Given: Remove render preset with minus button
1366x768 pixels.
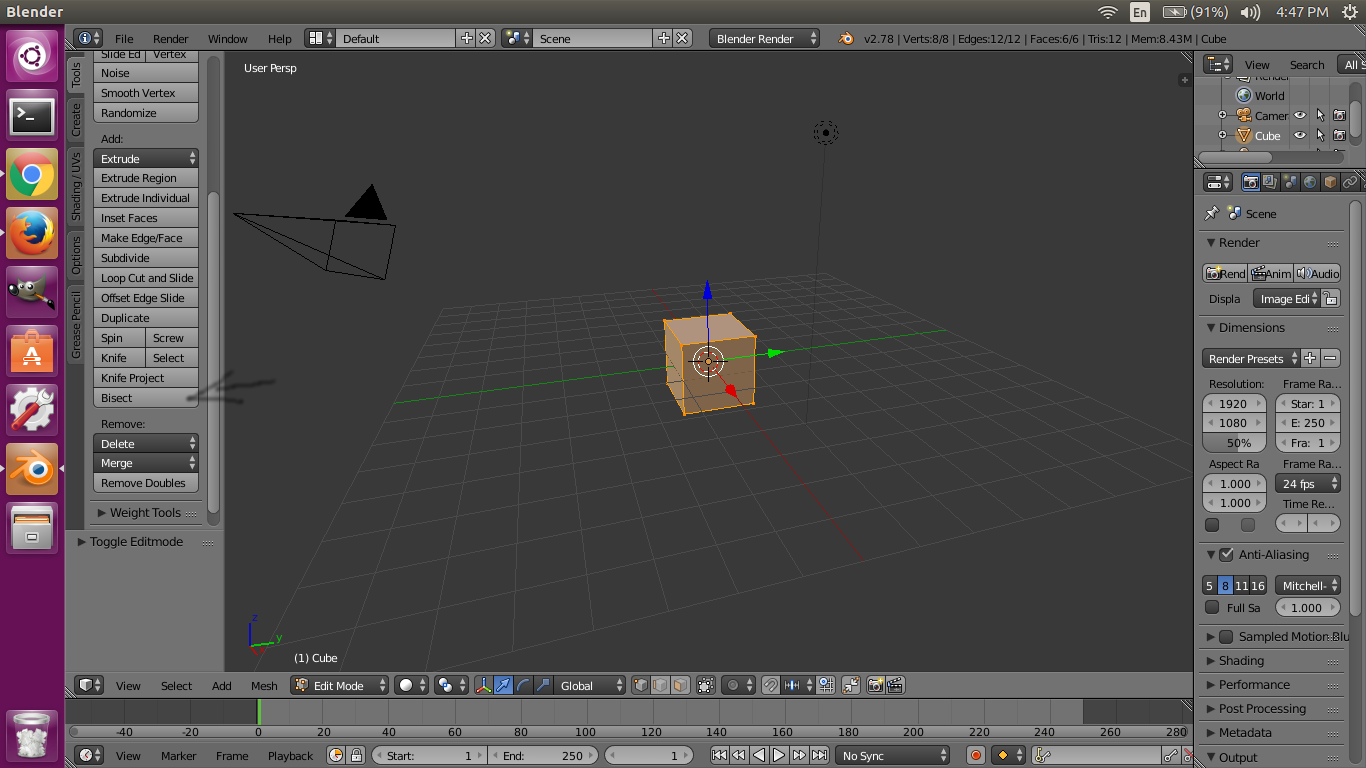Looking at the screenshot, I should 1330,358.
